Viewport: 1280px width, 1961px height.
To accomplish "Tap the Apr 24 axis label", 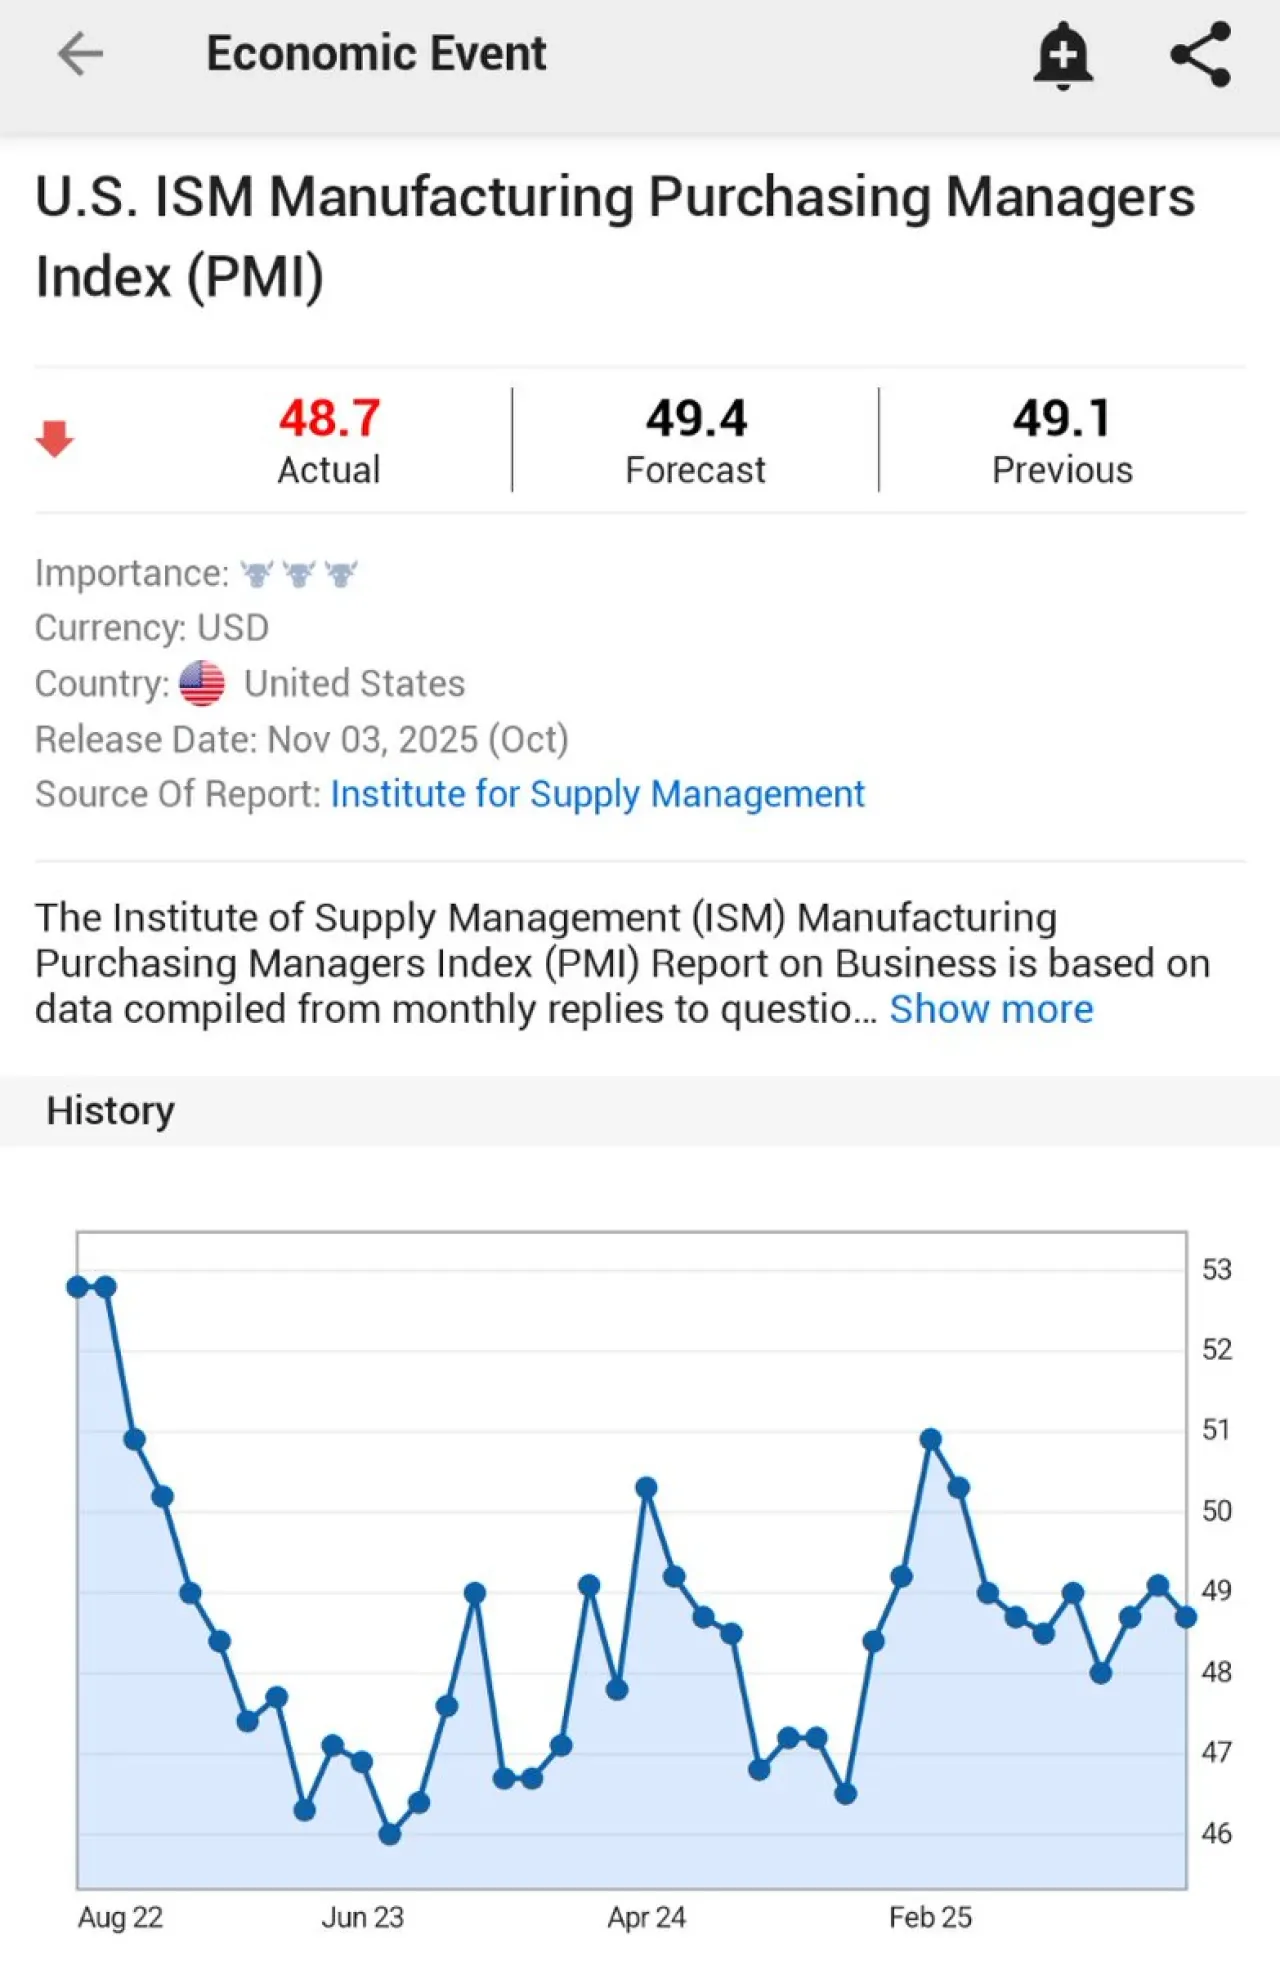I will 646,1917.
